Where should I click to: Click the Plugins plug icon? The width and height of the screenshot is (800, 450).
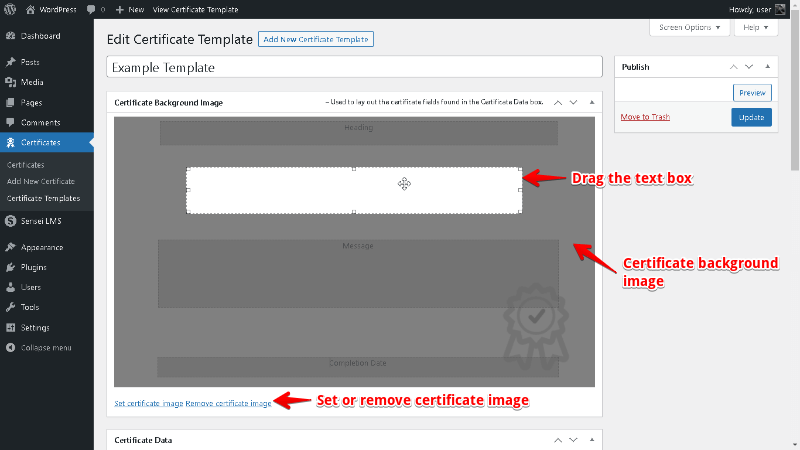pyautogui.click(x=10, y=267)
